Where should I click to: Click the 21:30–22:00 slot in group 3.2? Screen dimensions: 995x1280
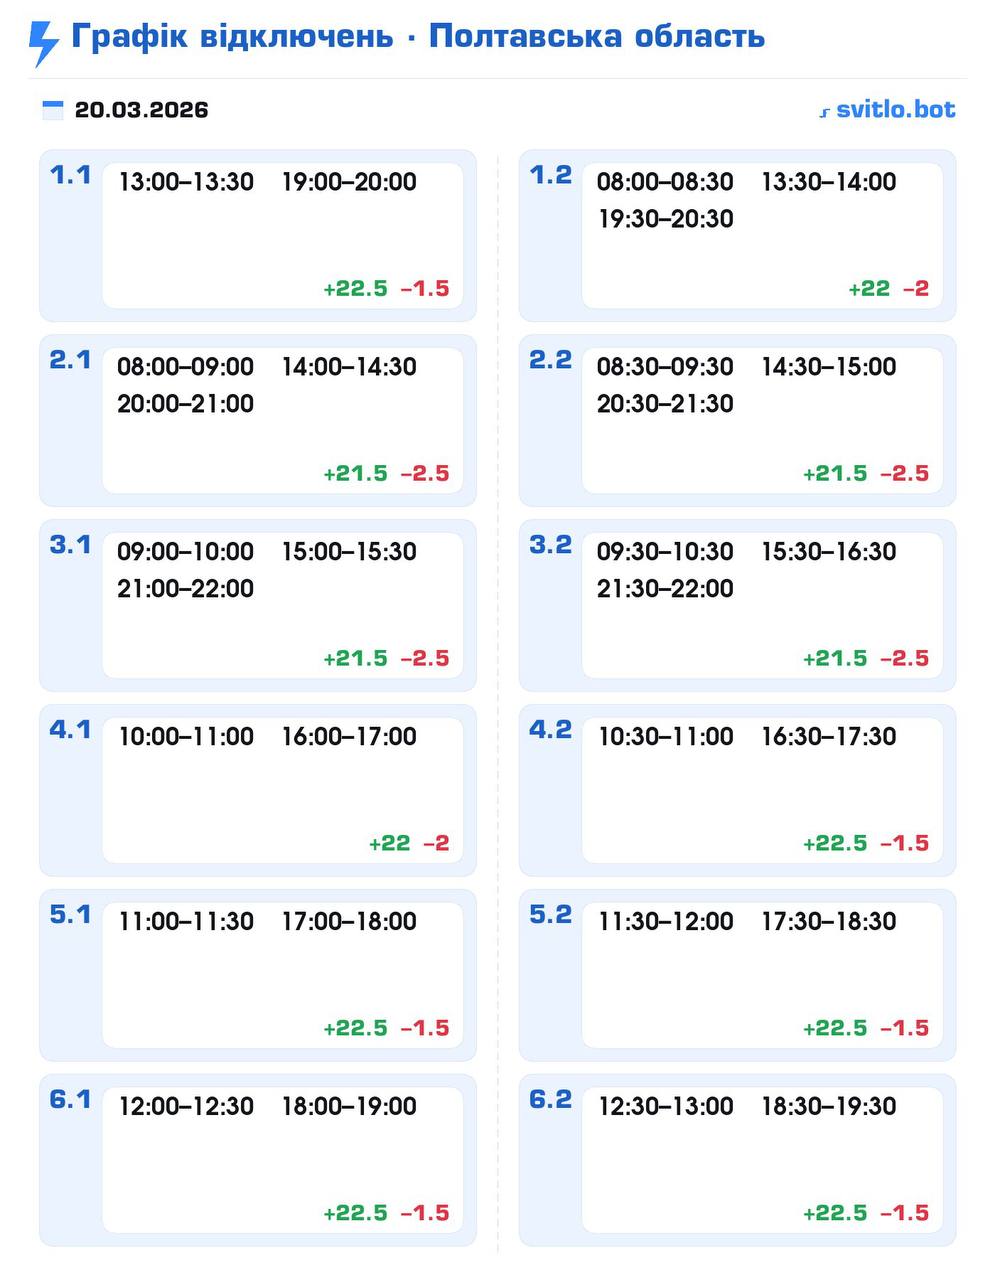(x=666, y=589)
